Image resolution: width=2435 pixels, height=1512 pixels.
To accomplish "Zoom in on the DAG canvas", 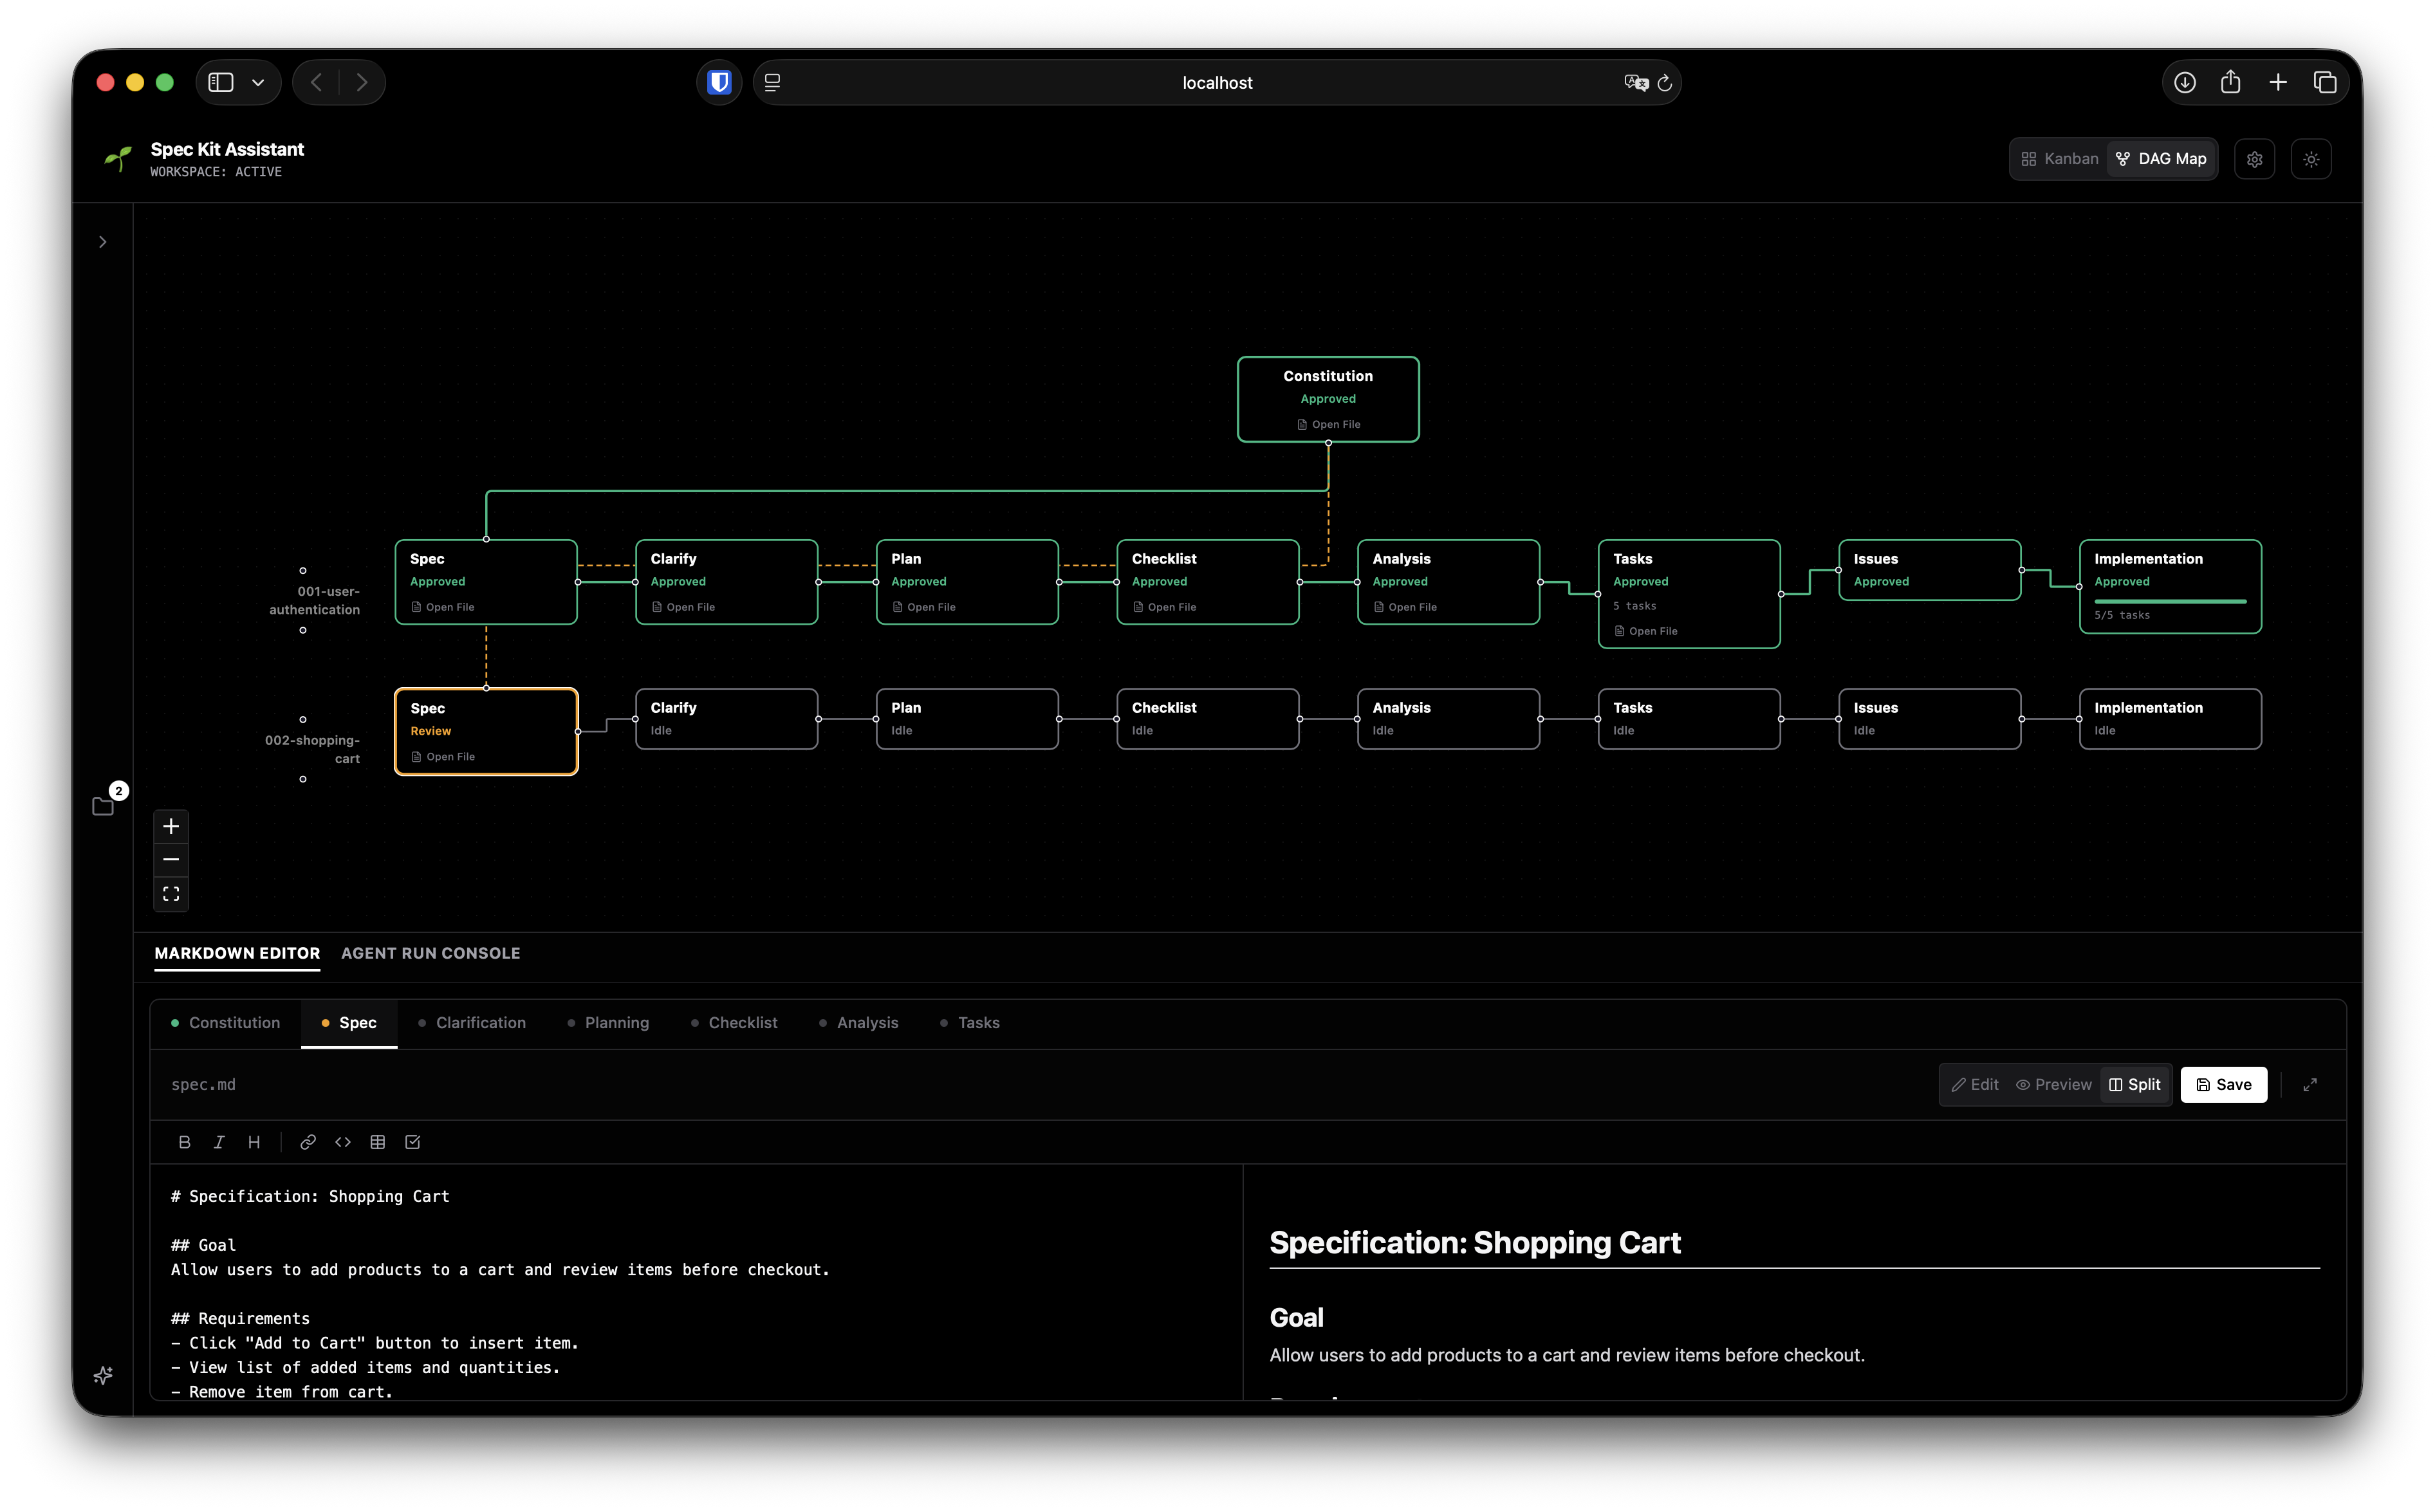I will tap(171, 826).
